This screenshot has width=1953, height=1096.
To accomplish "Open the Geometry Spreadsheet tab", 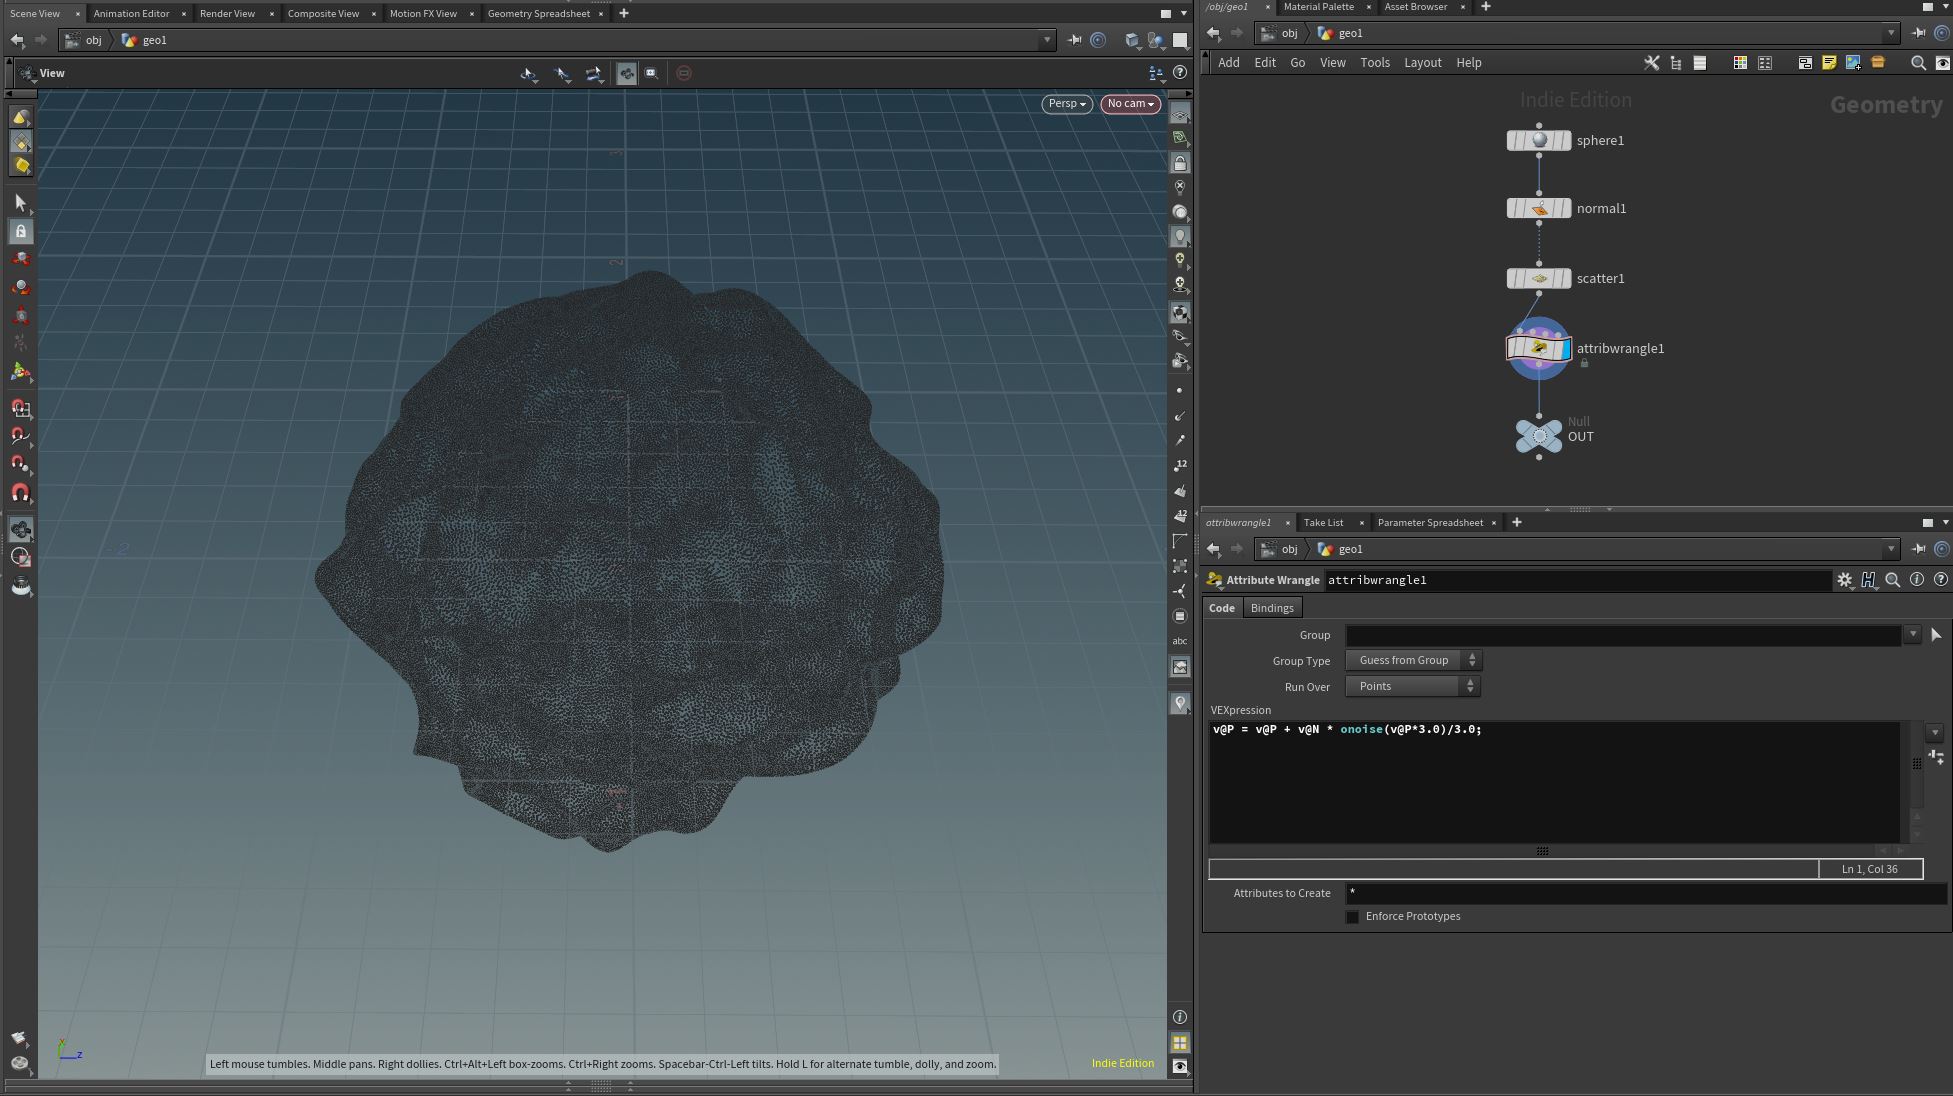I will (538, 14).
